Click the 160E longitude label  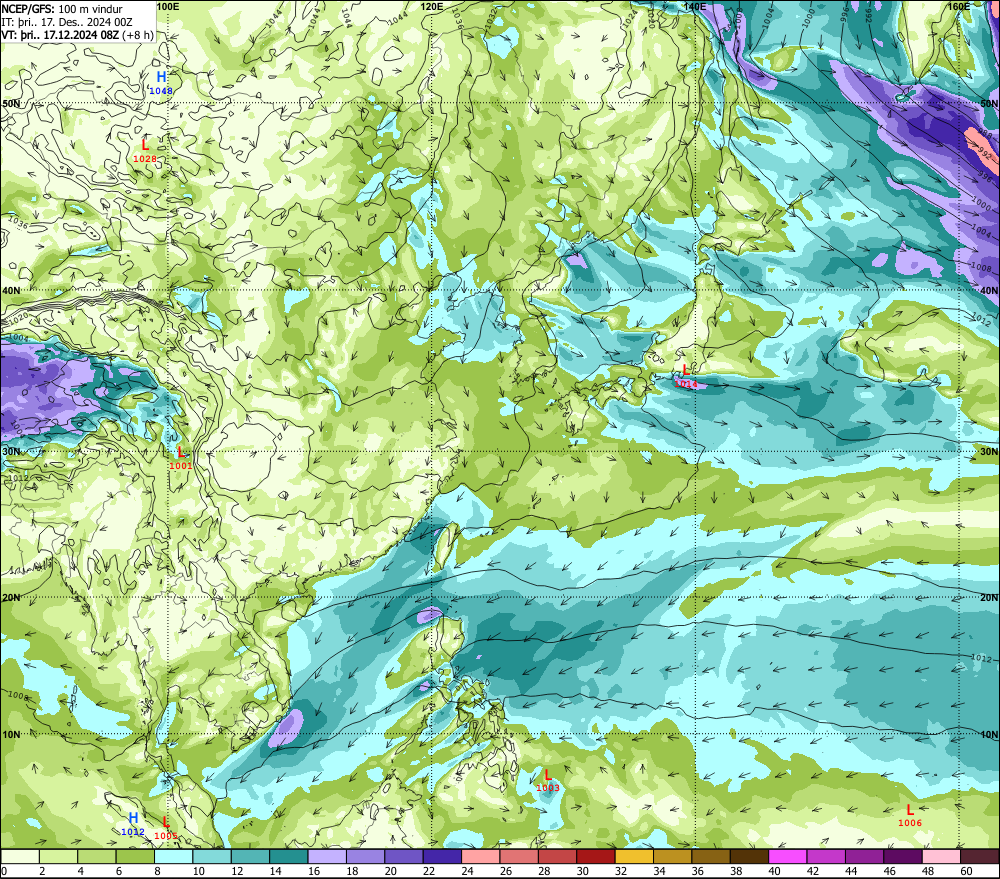(x=959, y=6)
